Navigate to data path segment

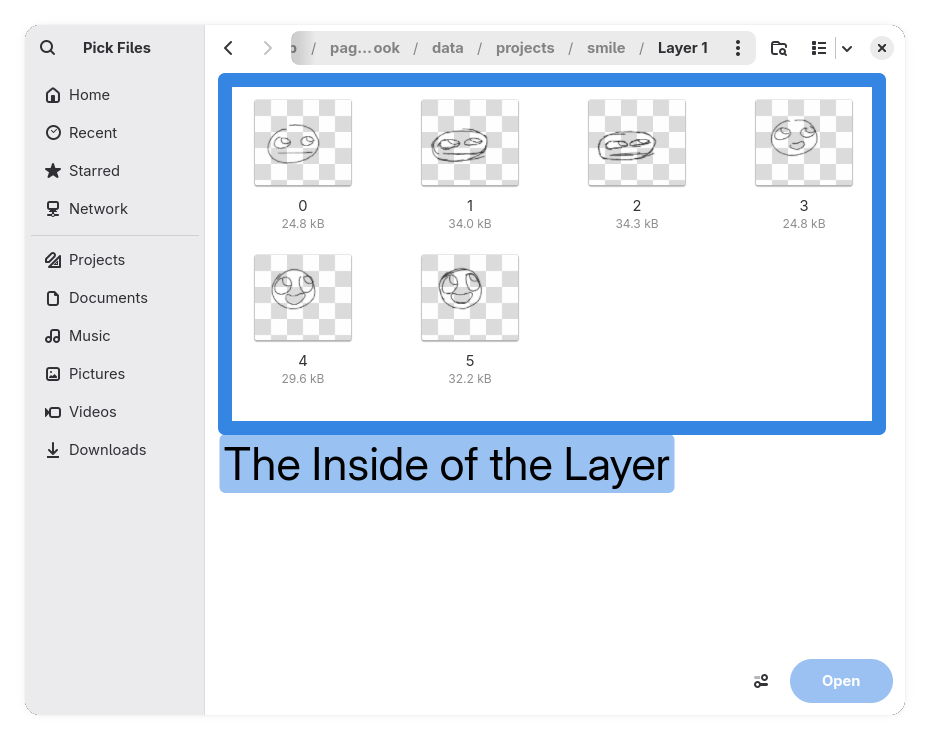(x=448, y=48)
